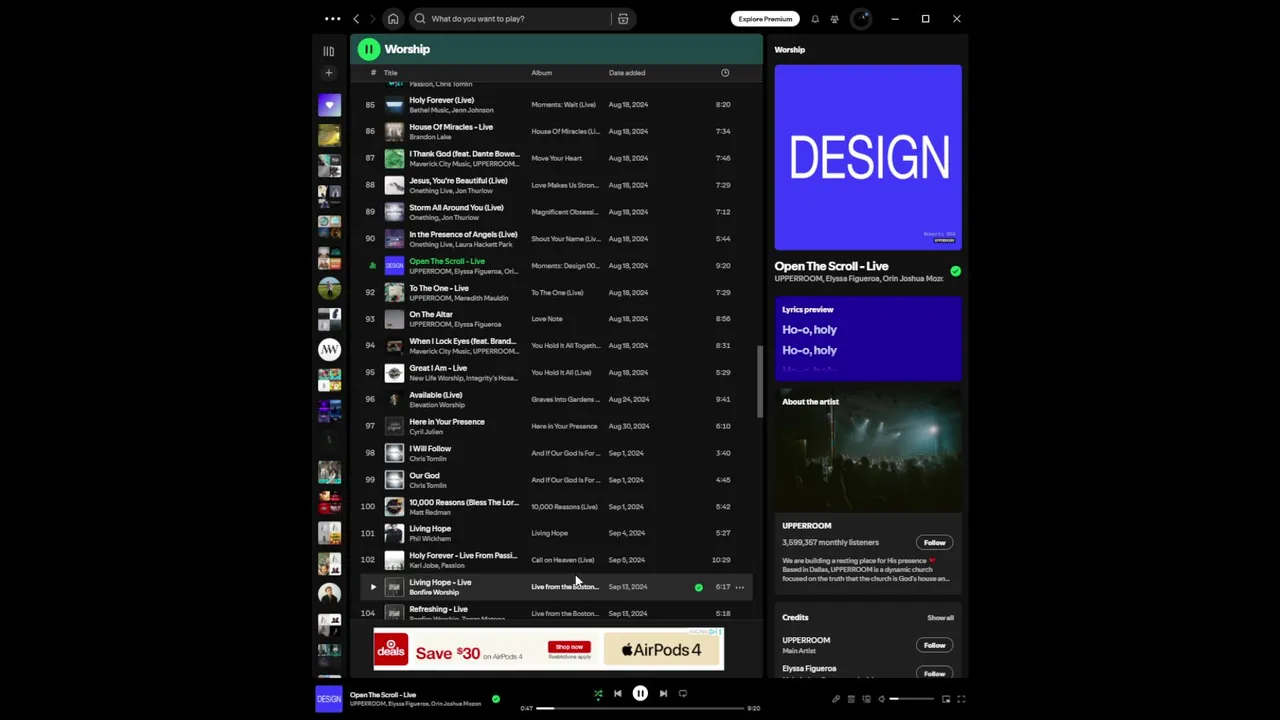Image resolution: width=1280 pixels, height=720 pixels.
Task: Toggle saved checkmark in the now playing panel
Action: tap(955, 271)
